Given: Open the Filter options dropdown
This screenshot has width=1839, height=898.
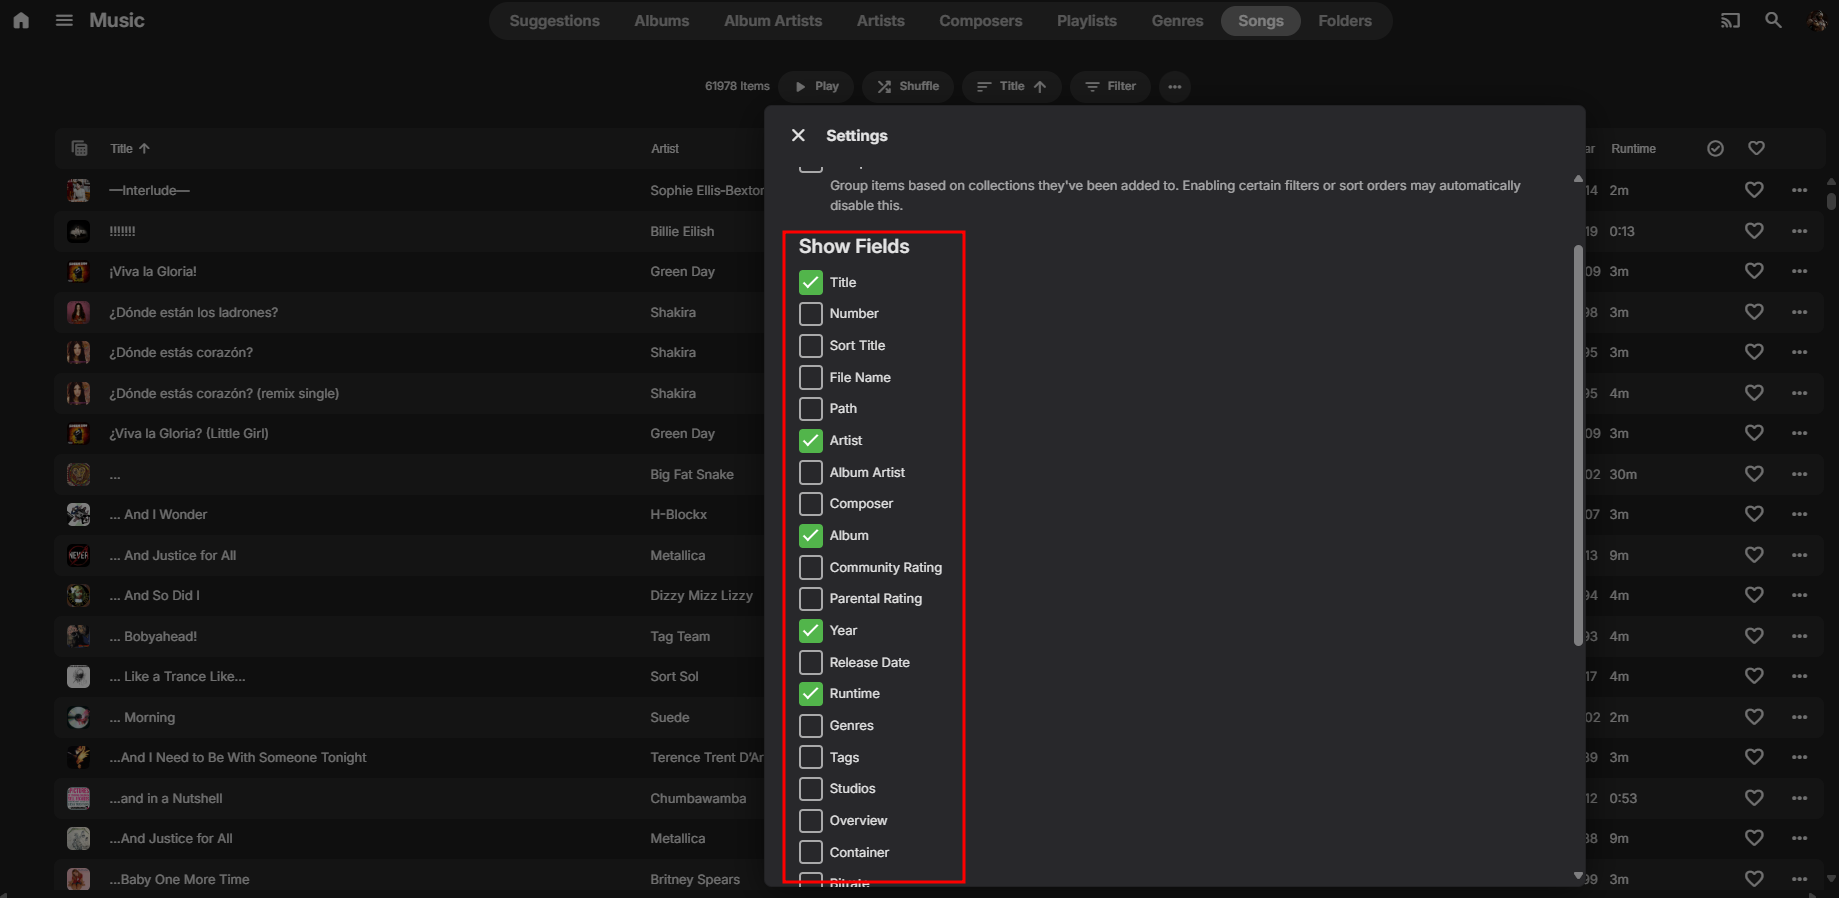Looking at the screenshot, I should click(x=1110, y=86).
